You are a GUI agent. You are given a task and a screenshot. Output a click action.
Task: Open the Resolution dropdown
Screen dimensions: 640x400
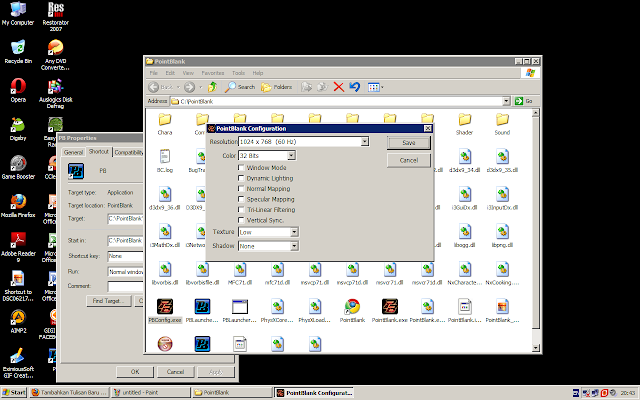[364, 142]
